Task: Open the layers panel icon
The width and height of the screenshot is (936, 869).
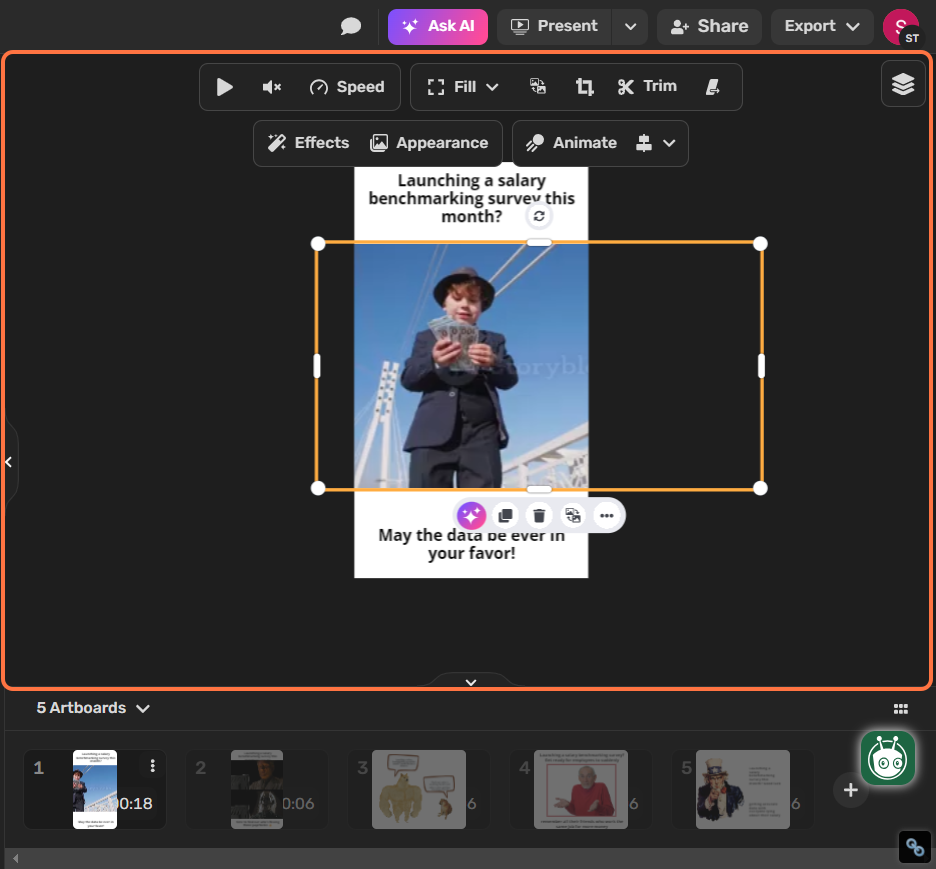Action: [903, 84]
